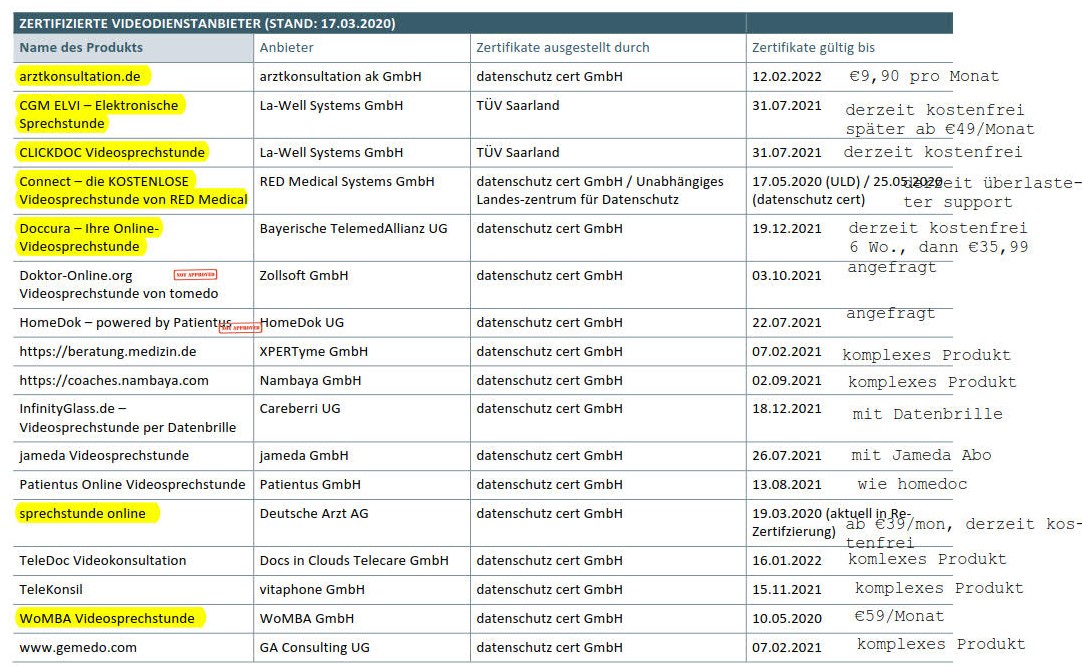Click the note '€9,90 pro Monat'
Screen dimensions: 1082x666
point(924,76)
